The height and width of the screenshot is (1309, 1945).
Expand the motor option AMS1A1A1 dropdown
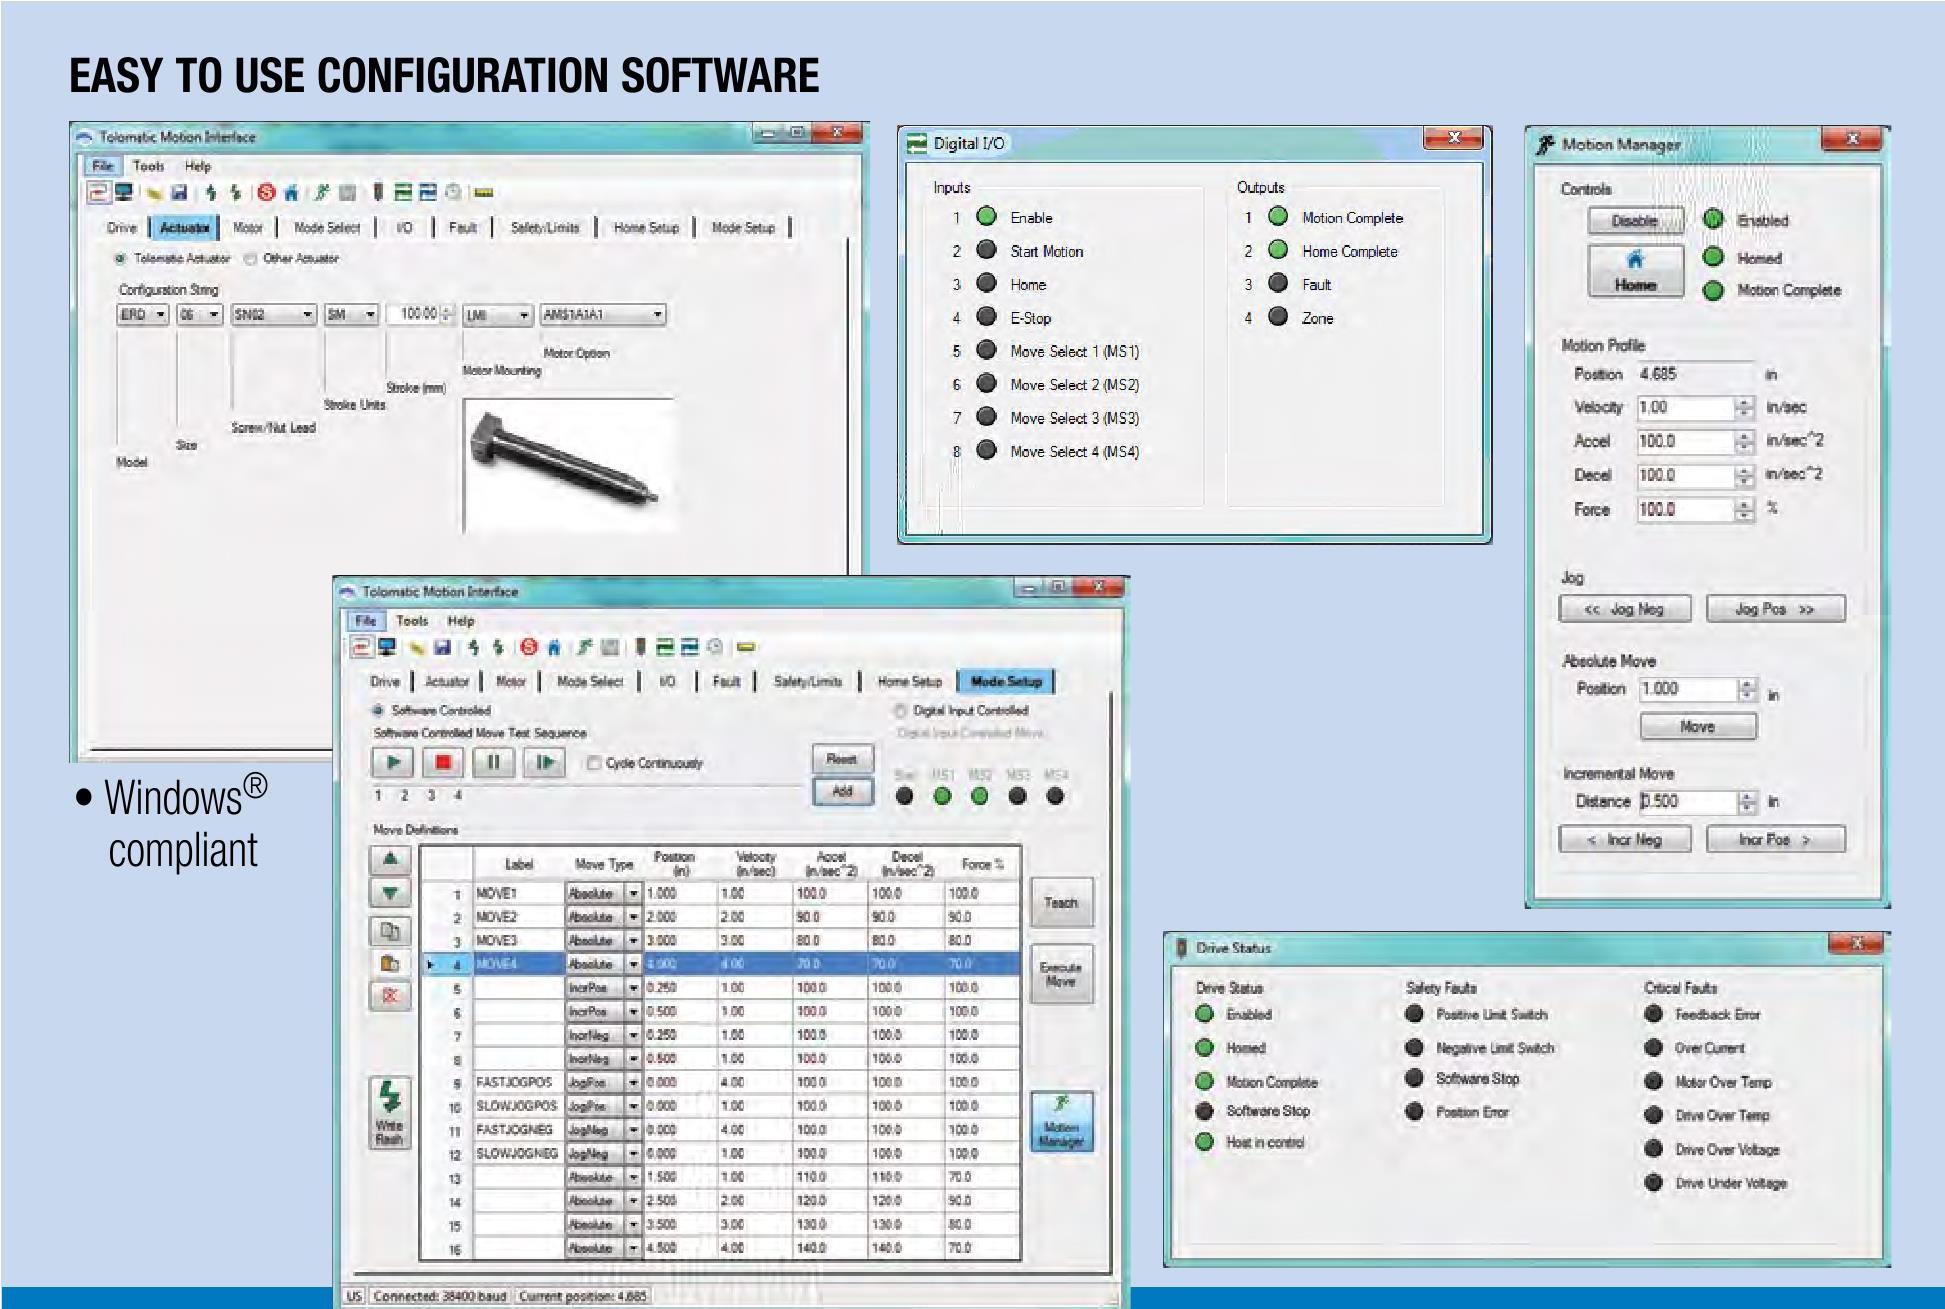(658, 315)
